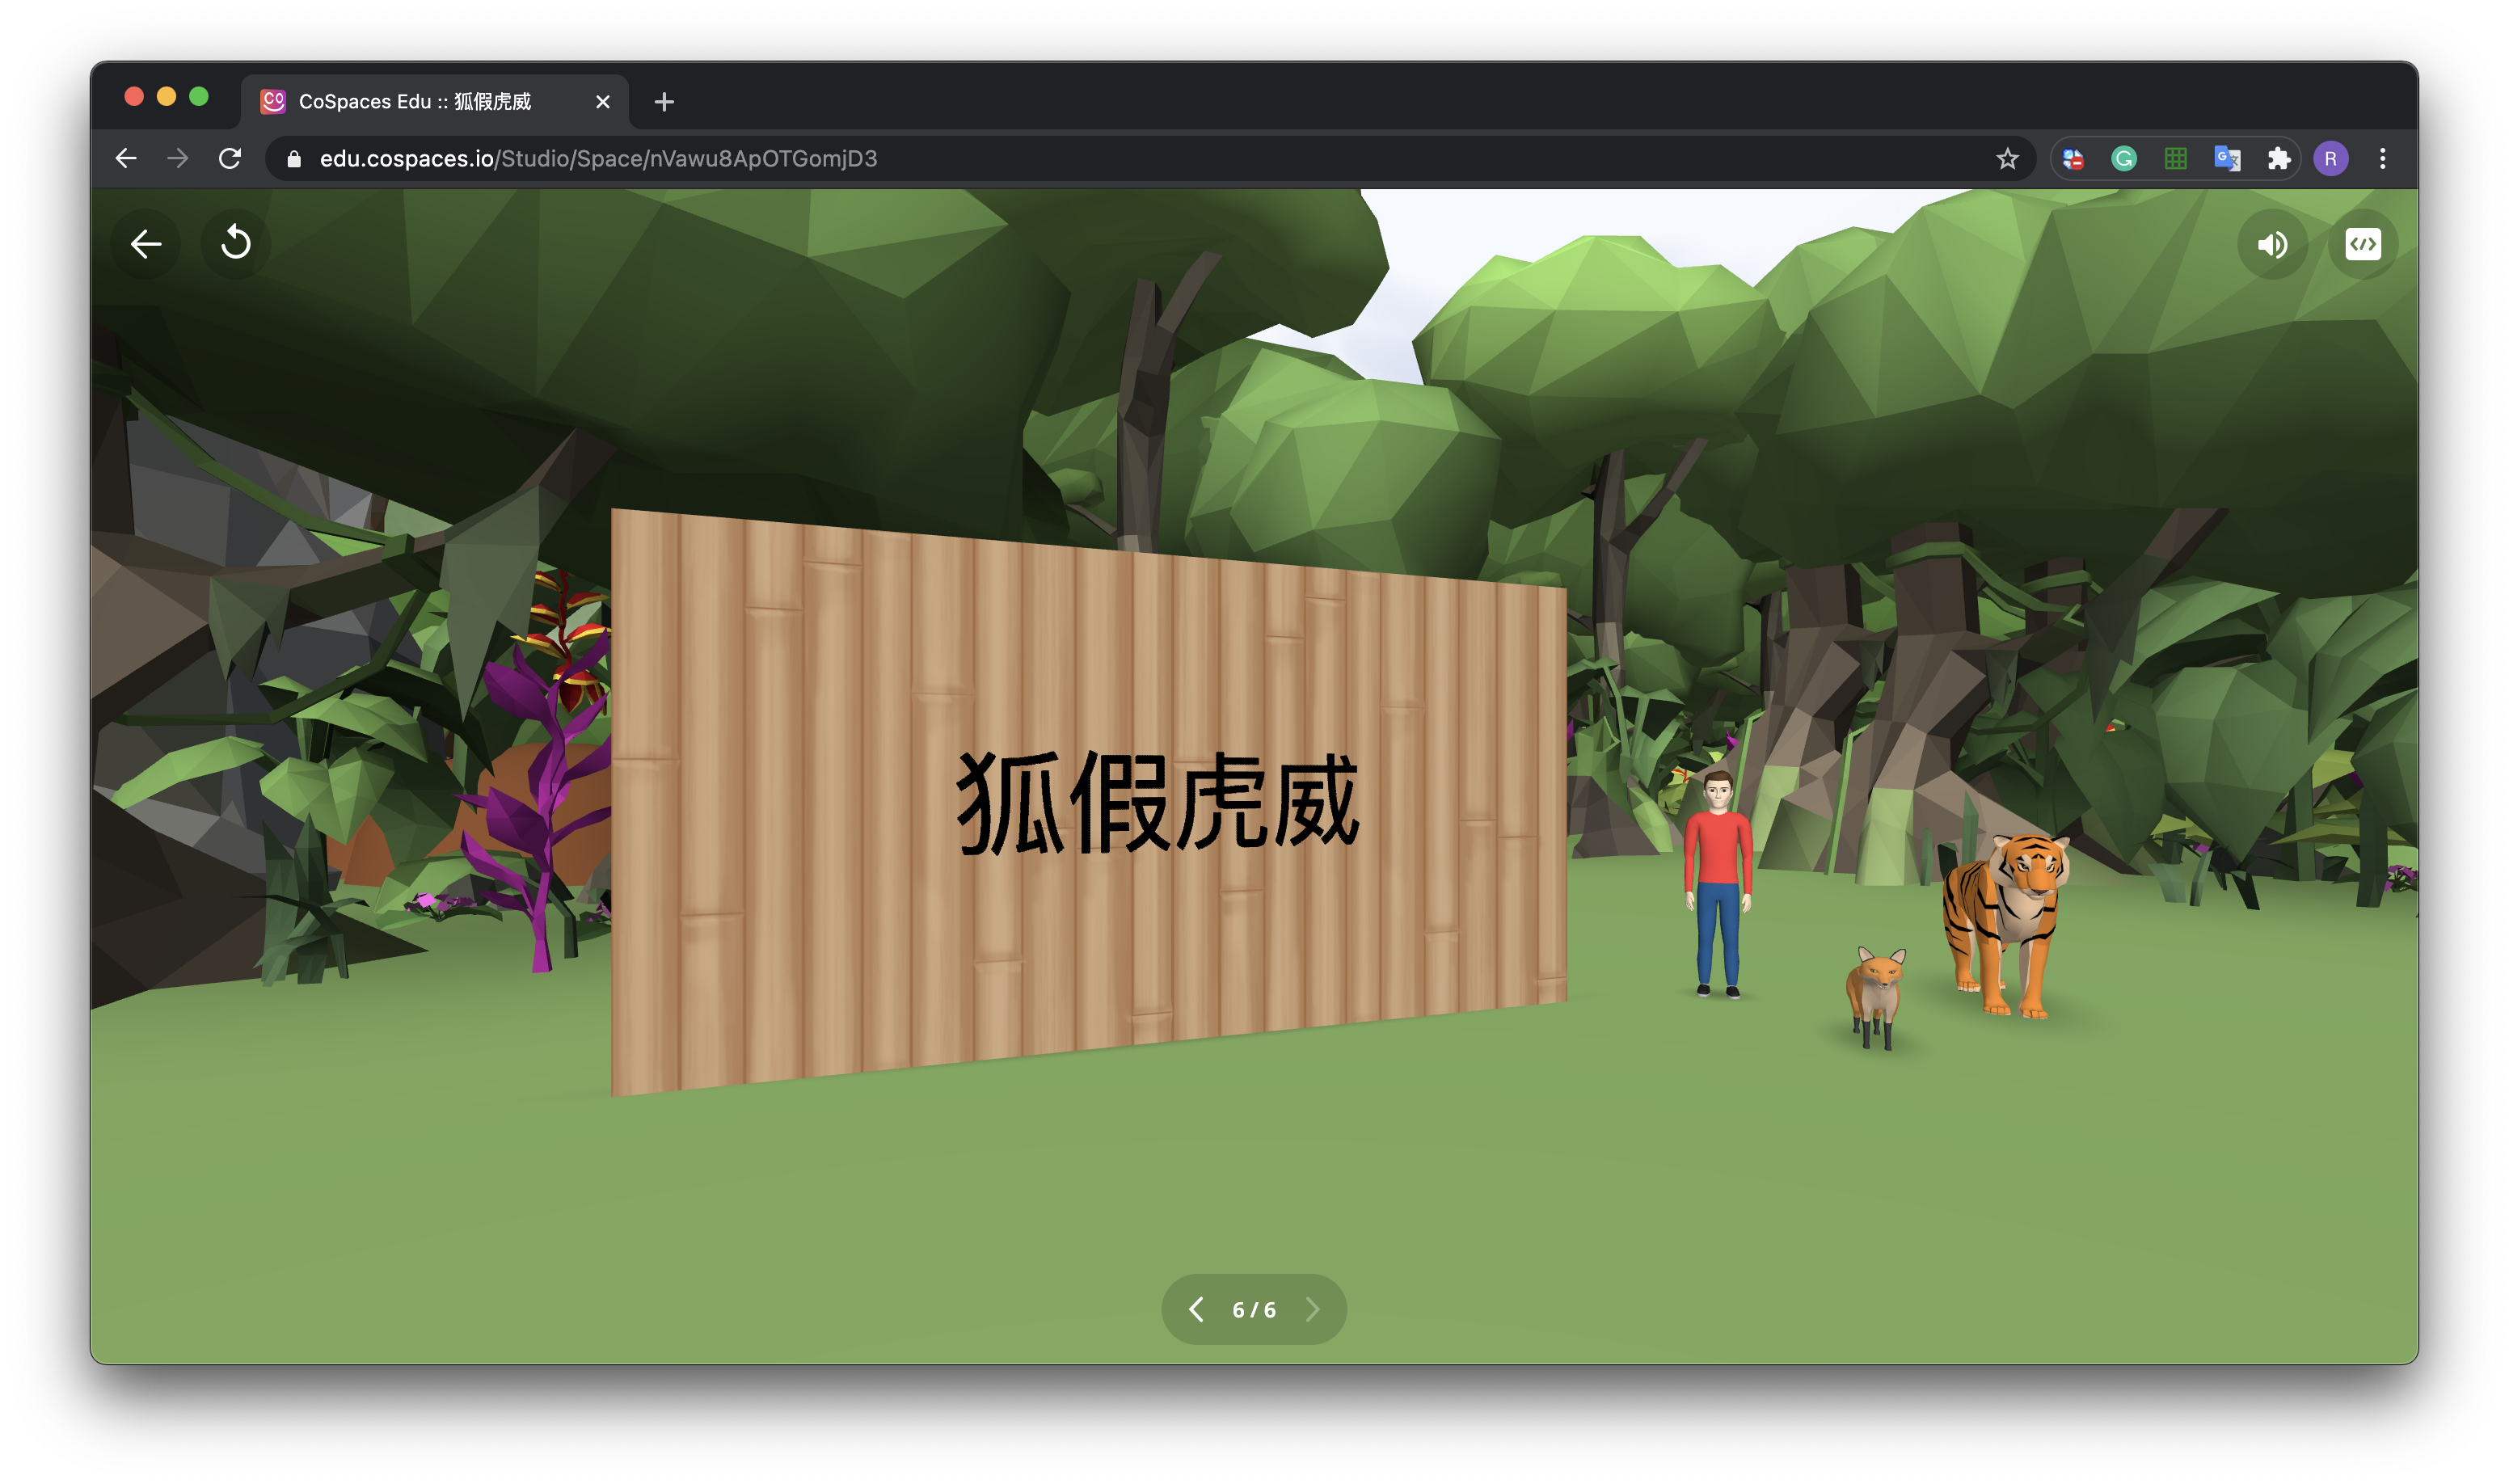2509x1484 pixels.
Task: Open the Chrome three-dot menu
Action: pyautogui.click(x=2383, y=159)
